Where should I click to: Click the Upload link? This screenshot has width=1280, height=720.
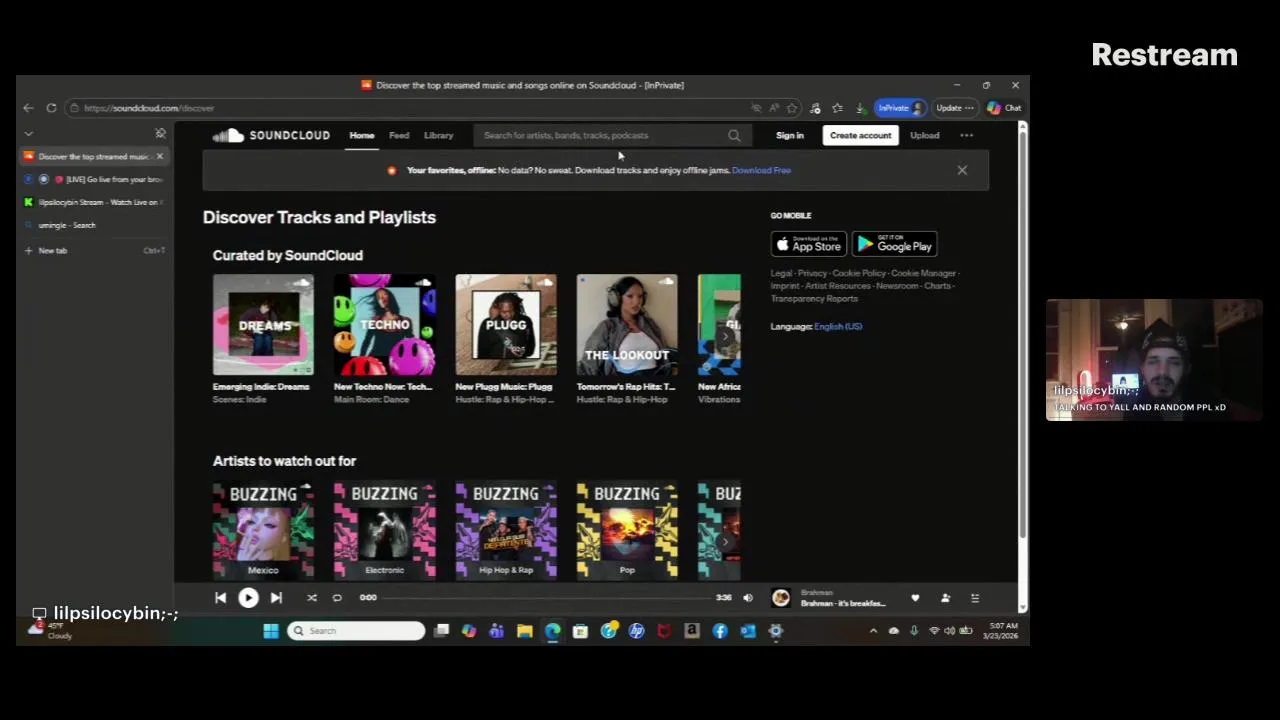(x=924, y=135)
